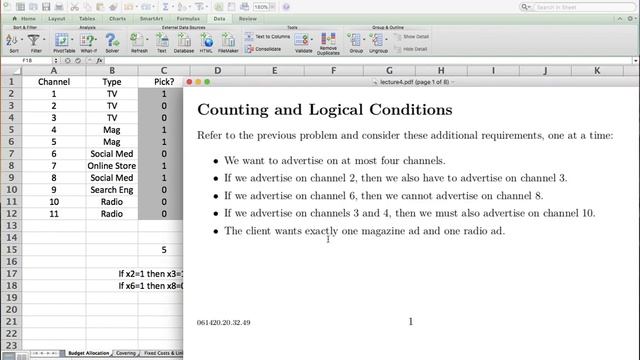Screen dimensions: 640x360
Task: Click the cell text If x6=1 then x8=0
Action: click(x=151, y=286)
